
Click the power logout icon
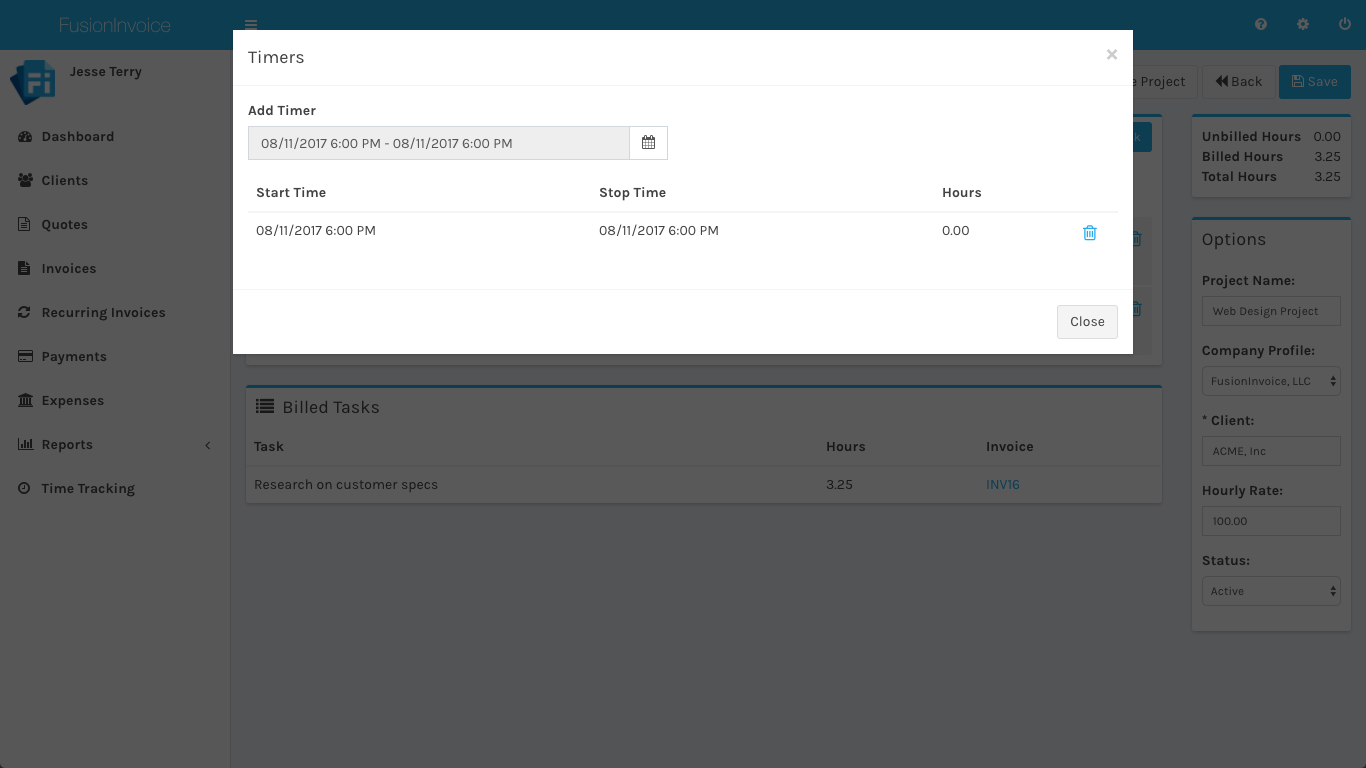(1344, 25)
